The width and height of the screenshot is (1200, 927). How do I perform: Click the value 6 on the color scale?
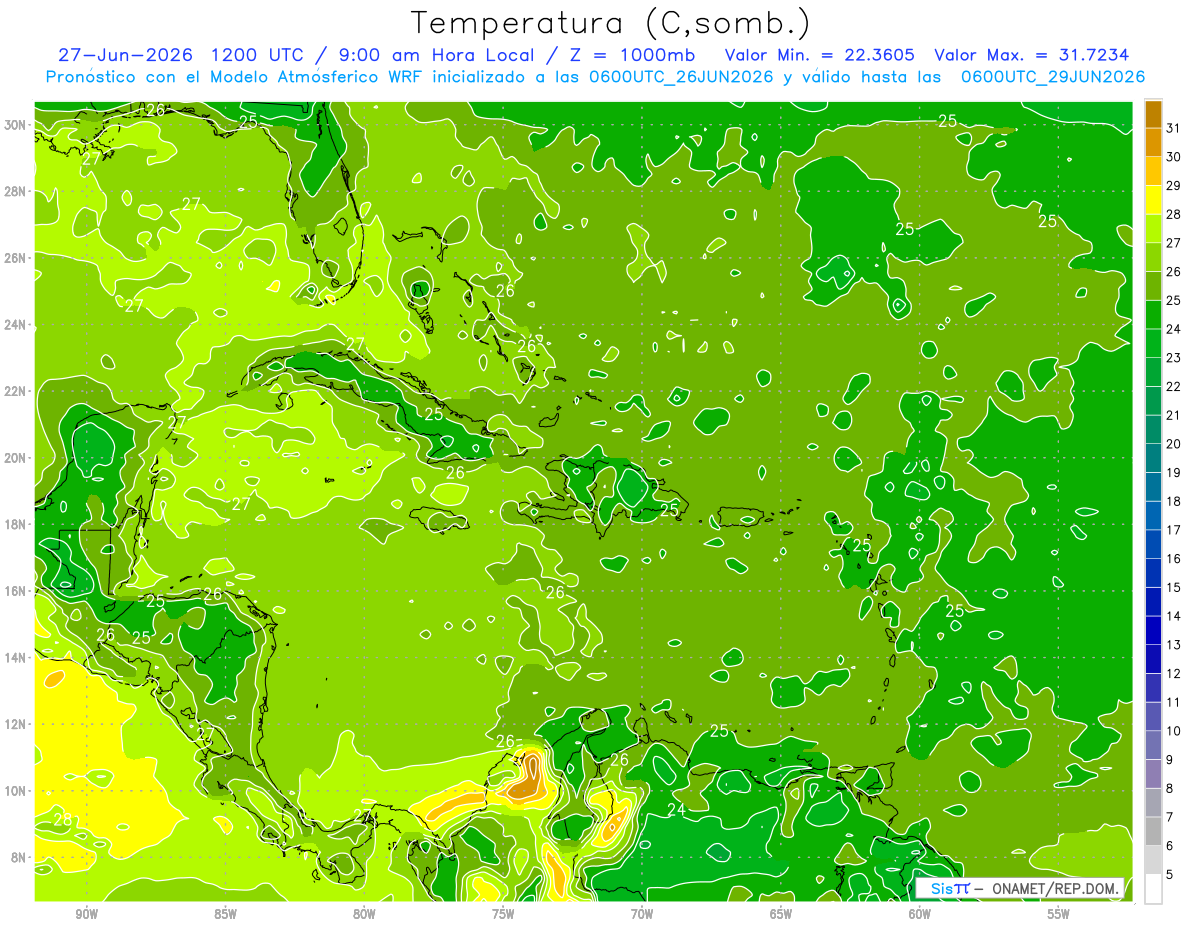[1169, 845]
